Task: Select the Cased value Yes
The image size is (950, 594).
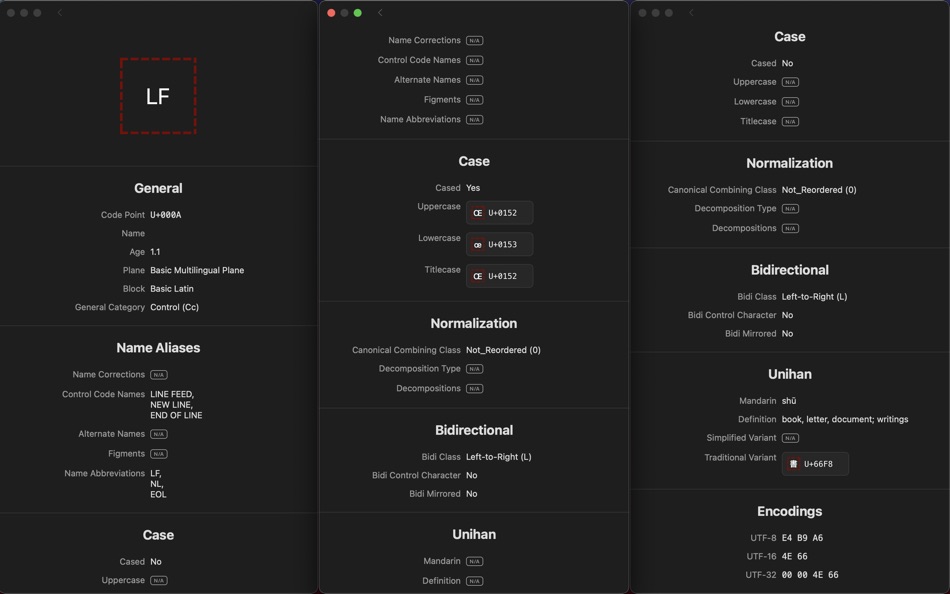Action: tap(473, 188)
